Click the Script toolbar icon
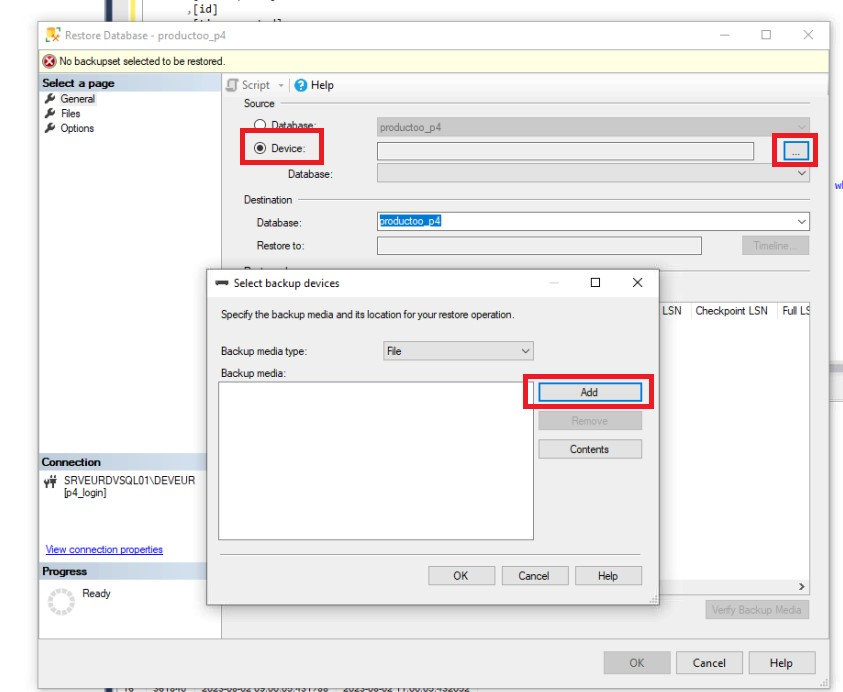The height and width of the screenshot is (692, 843). pyautogui.click(x=233, y=86)
